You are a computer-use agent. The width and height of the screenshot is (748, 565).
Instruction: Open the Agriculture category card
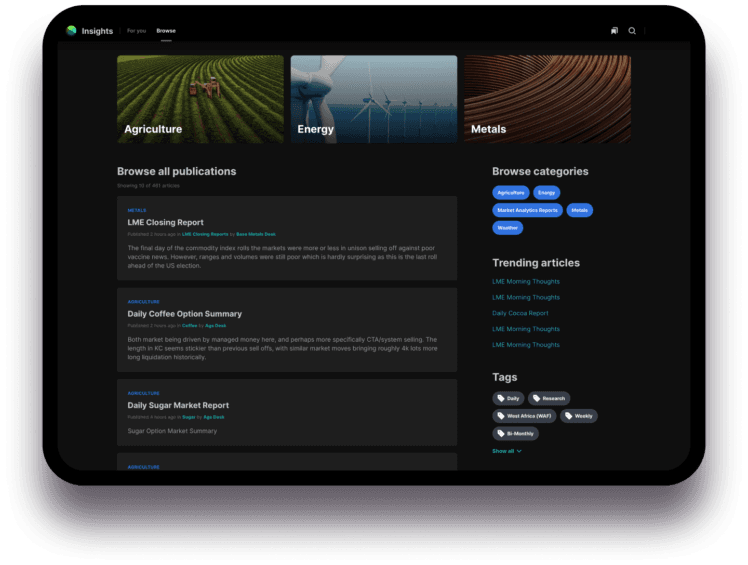point(200,99)
